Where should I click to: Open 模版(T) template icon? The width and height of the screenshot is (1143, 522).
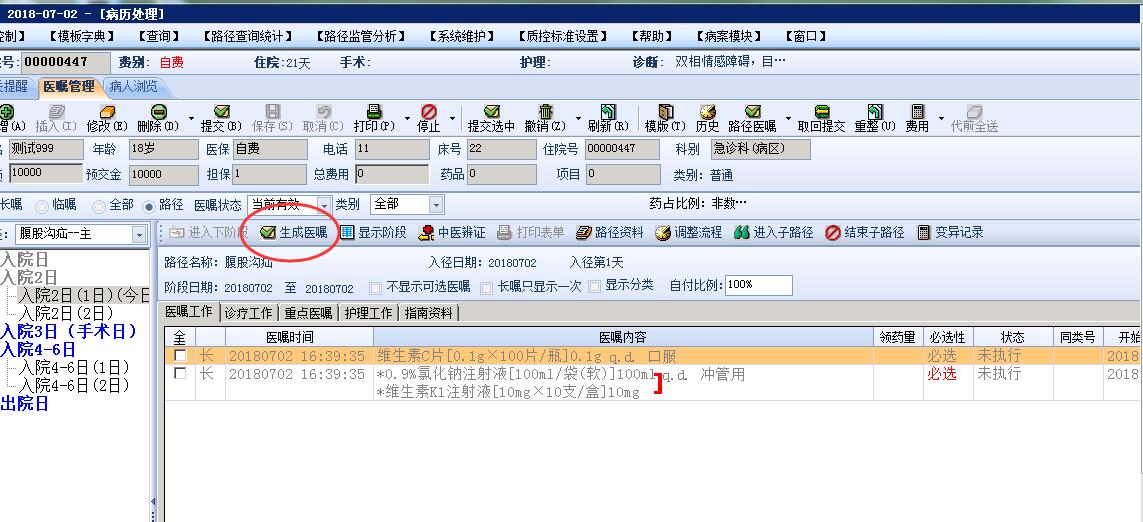(666, 112)
